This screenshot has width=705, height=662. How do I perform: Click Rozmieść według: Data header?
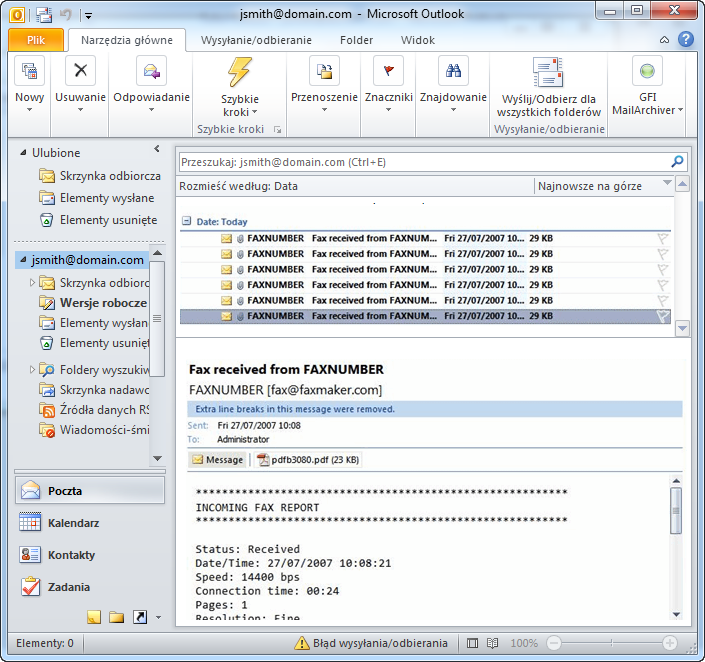point(238,186)
